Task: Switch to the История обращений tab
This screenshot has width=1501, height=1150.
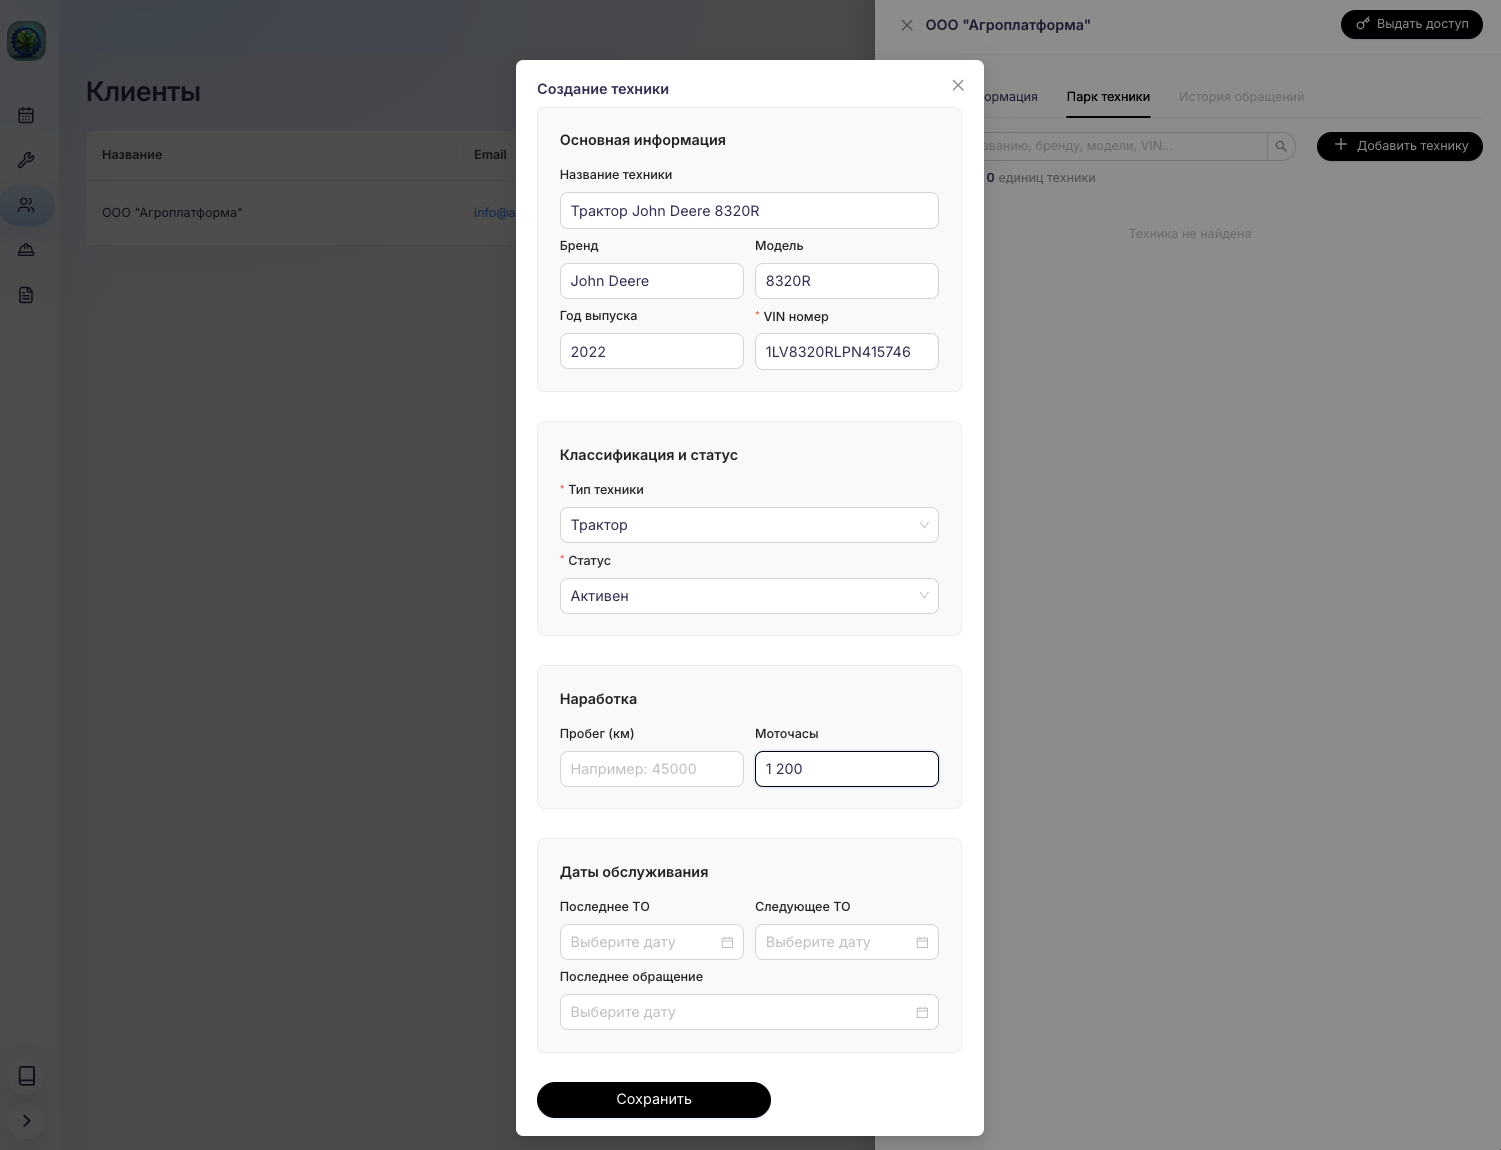Action: pos(1241,97)
